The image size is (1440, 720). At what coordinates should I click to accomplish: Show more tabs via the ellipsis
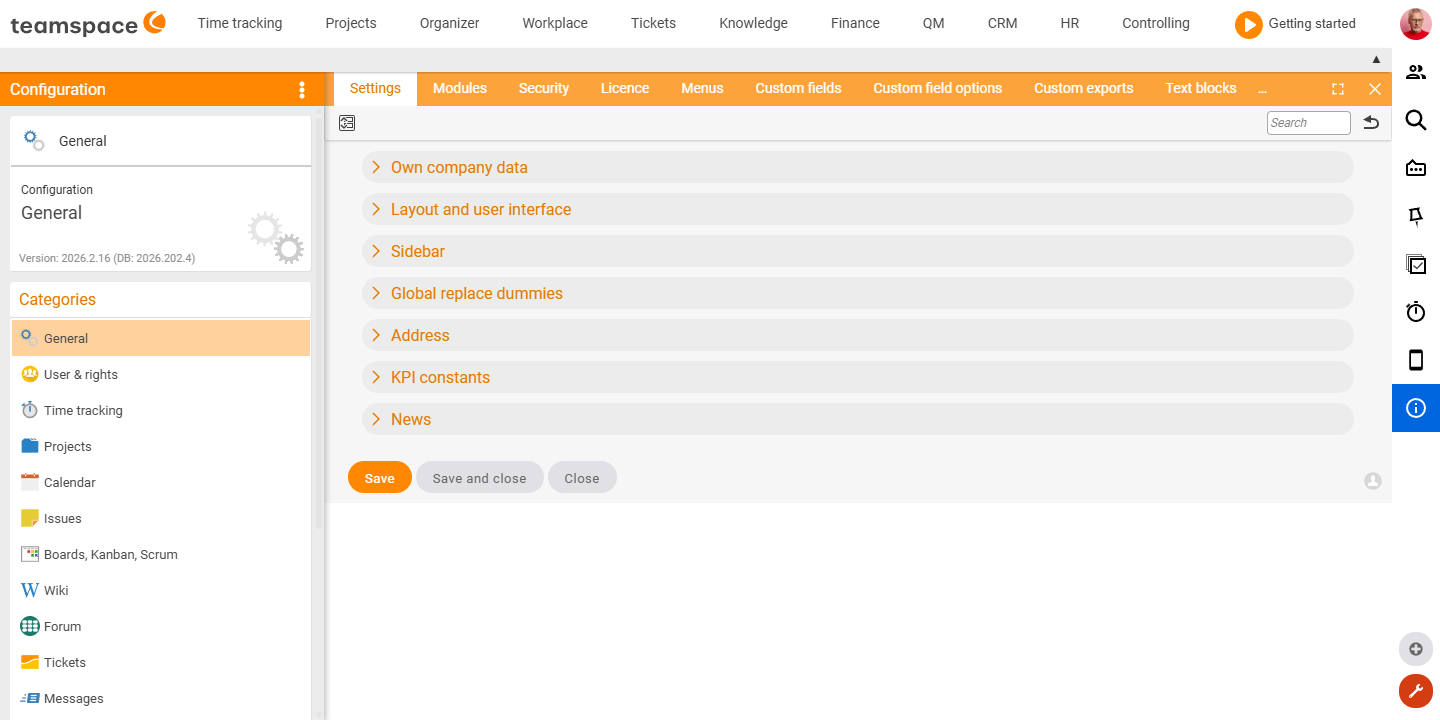(x=1263, y=90)
